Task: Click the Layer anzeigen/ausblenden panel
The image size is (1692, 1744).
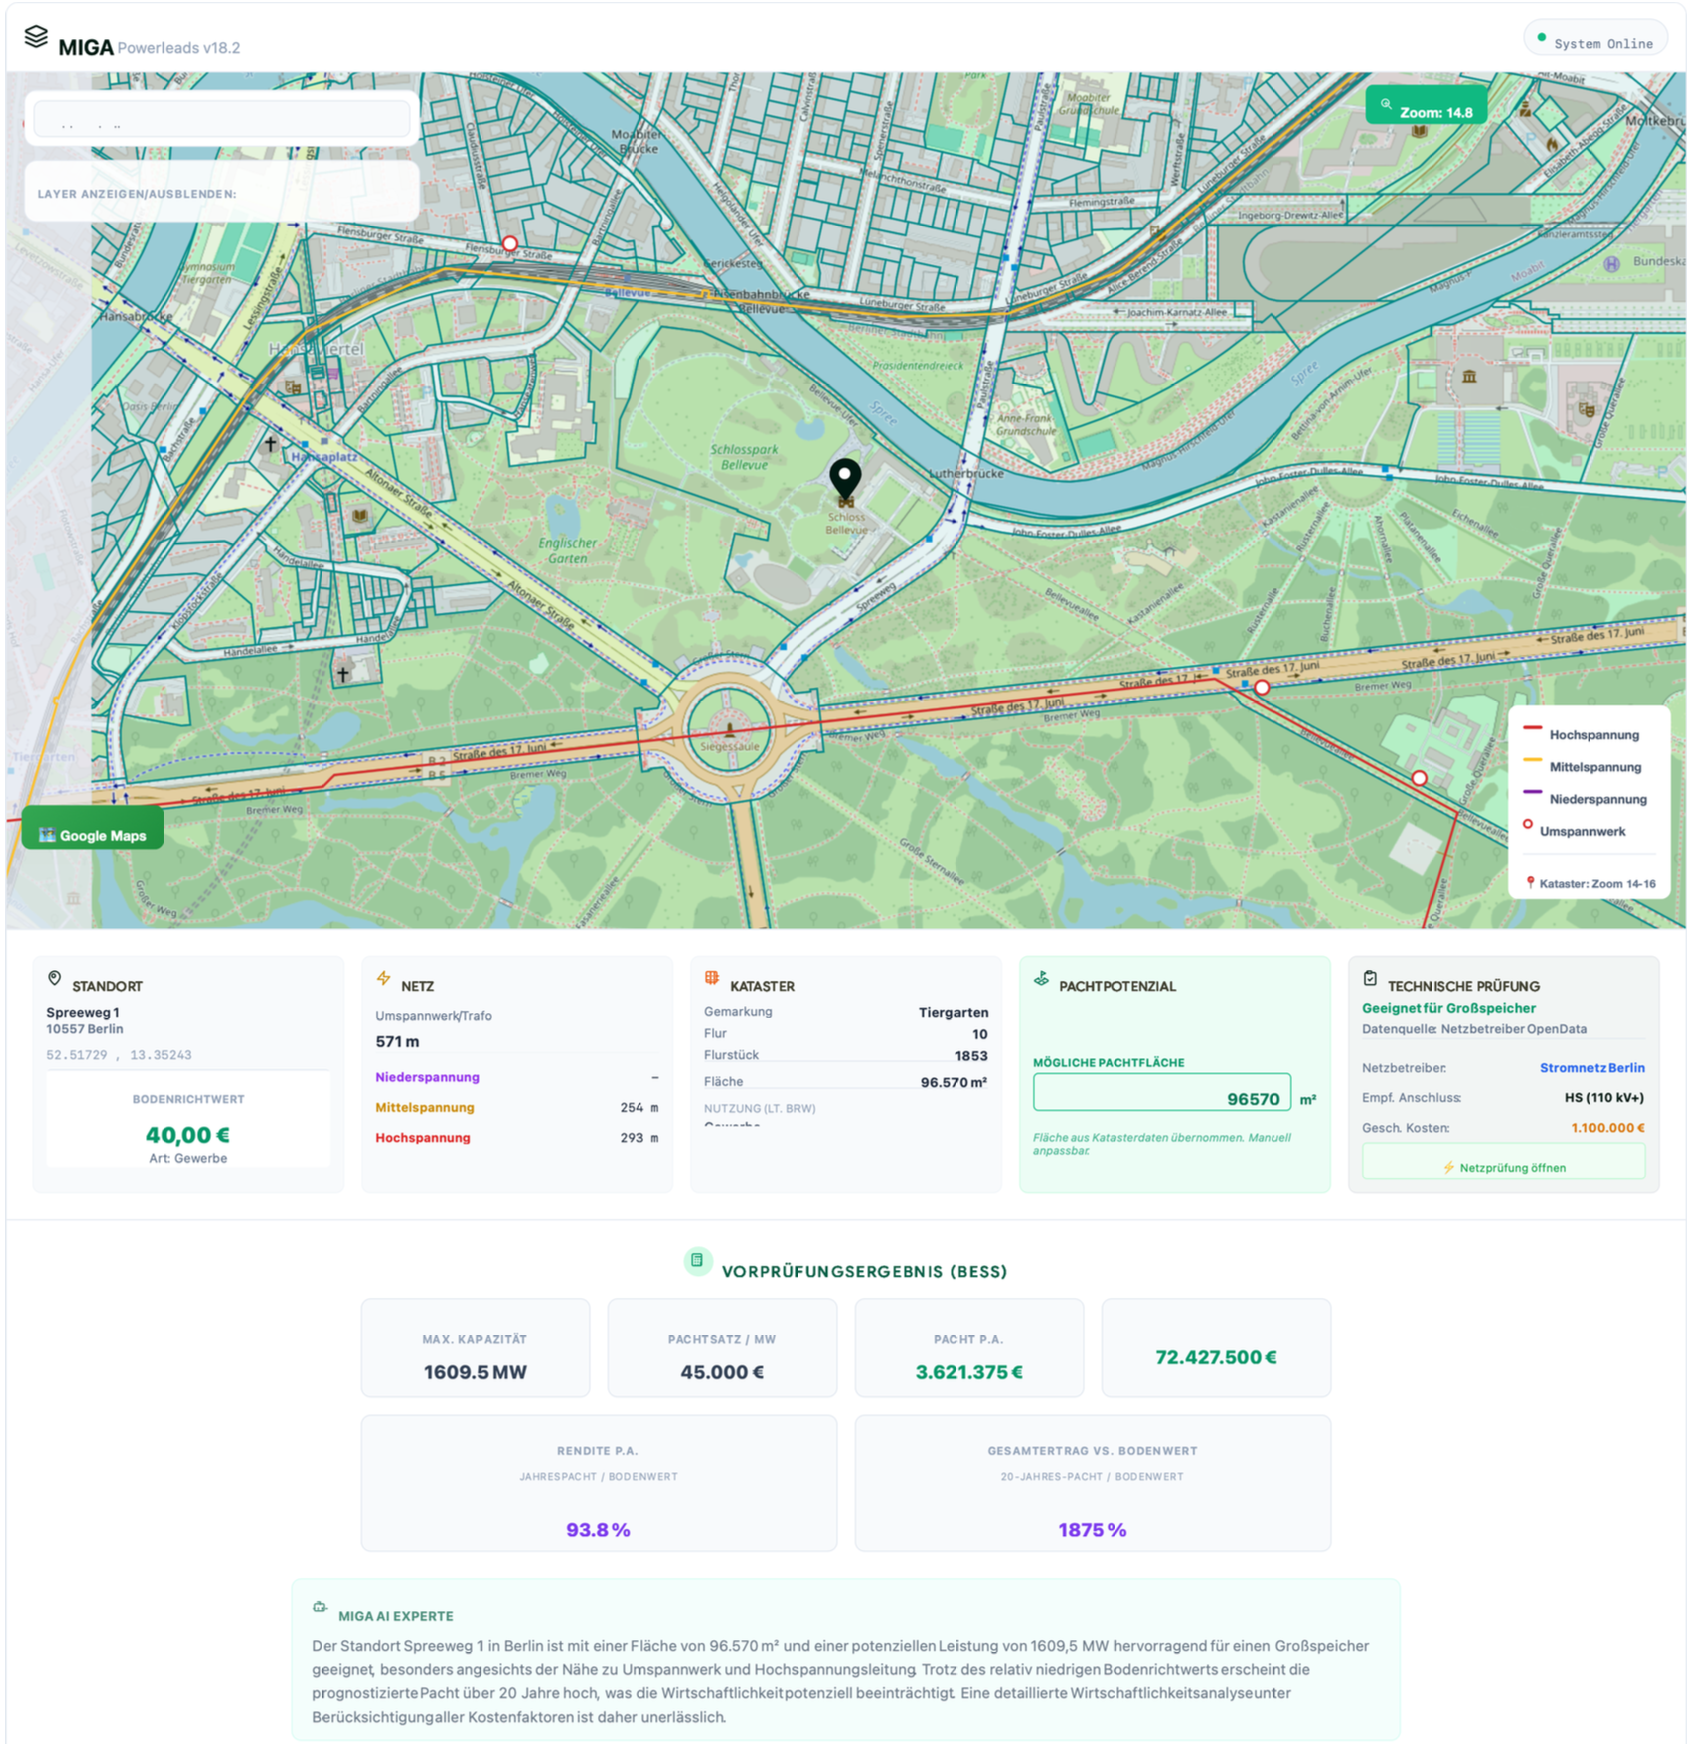Action: click(x=222, y=192)
